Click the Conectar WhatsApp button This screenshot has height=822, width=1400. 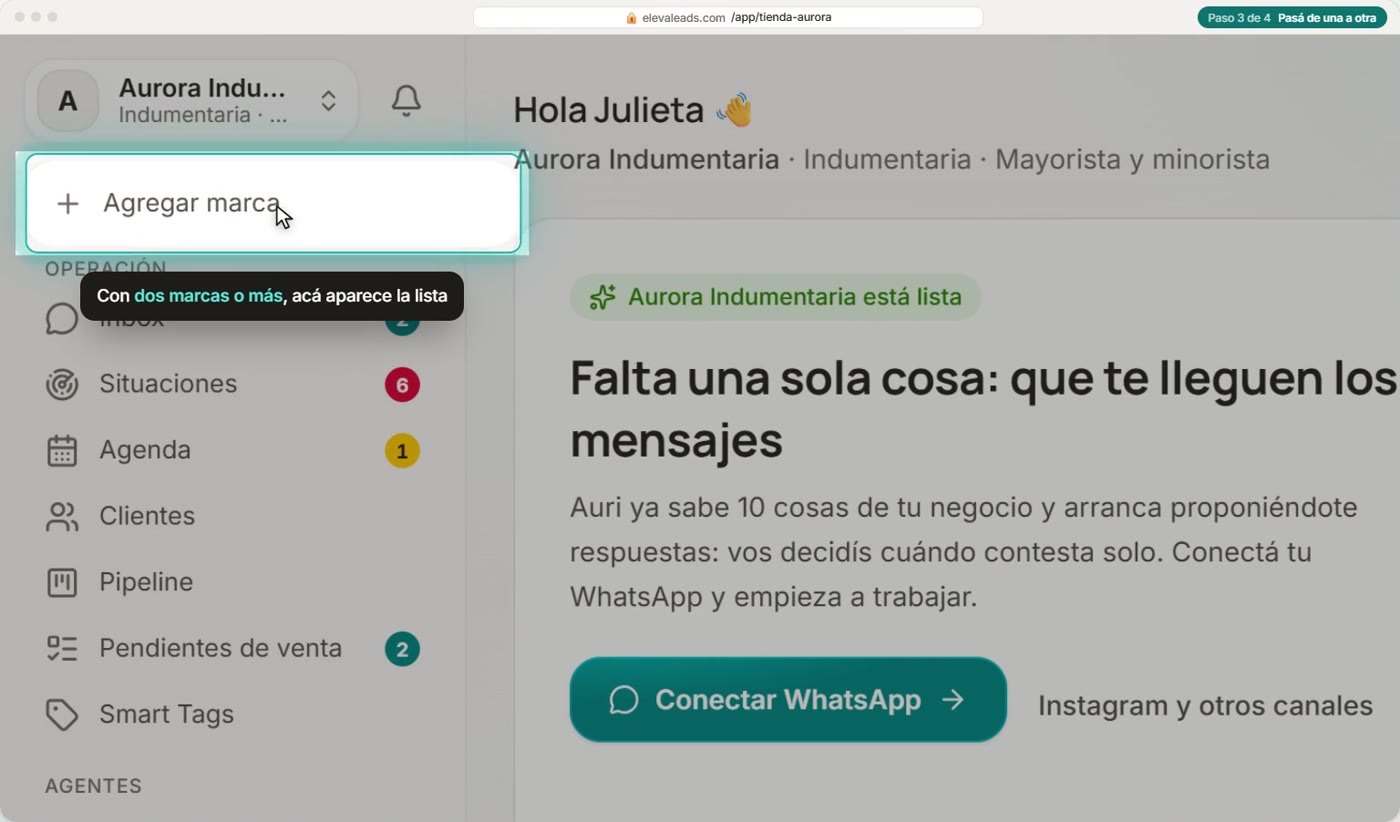[788, 700]
